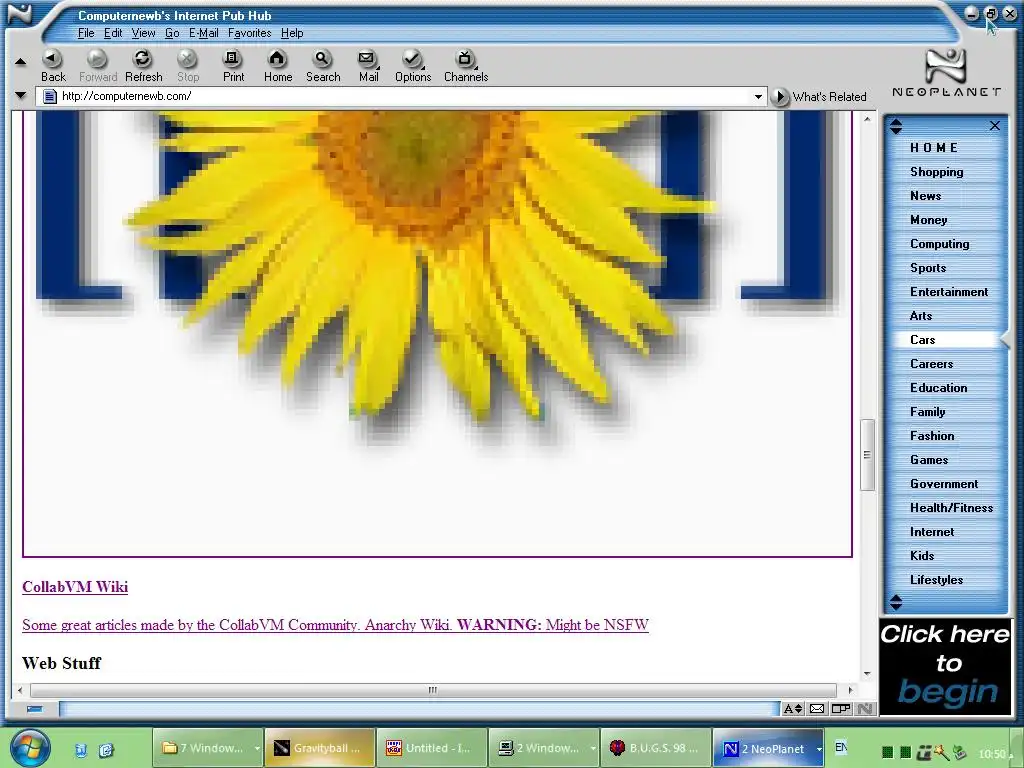Switch to Gravityball taskbar window
The width and height of the screenshot is (1024, 768).
[320, 748]
